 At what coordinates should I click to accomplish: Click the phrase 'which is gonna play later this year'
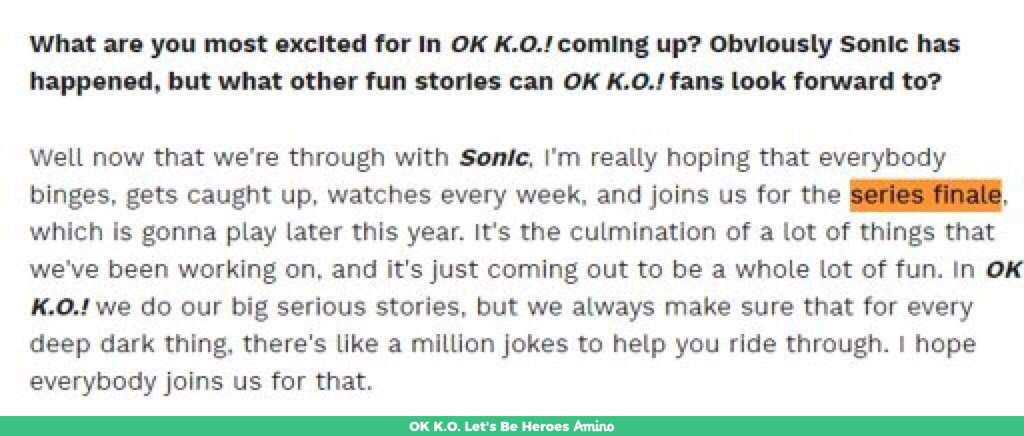coord(220,233)
